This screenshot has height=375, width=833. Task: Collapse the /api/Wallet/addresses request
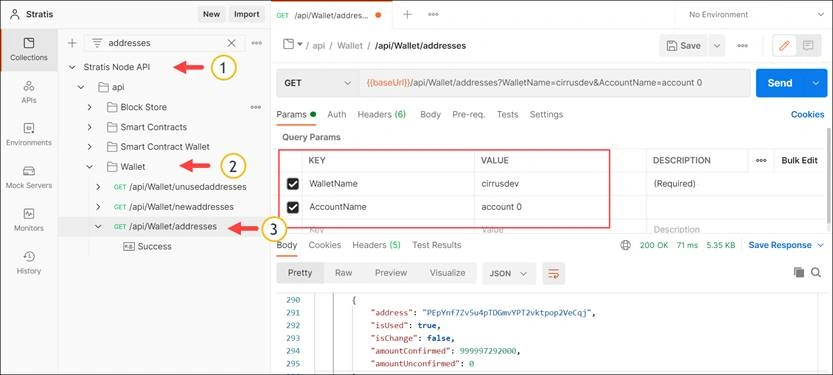98,226
